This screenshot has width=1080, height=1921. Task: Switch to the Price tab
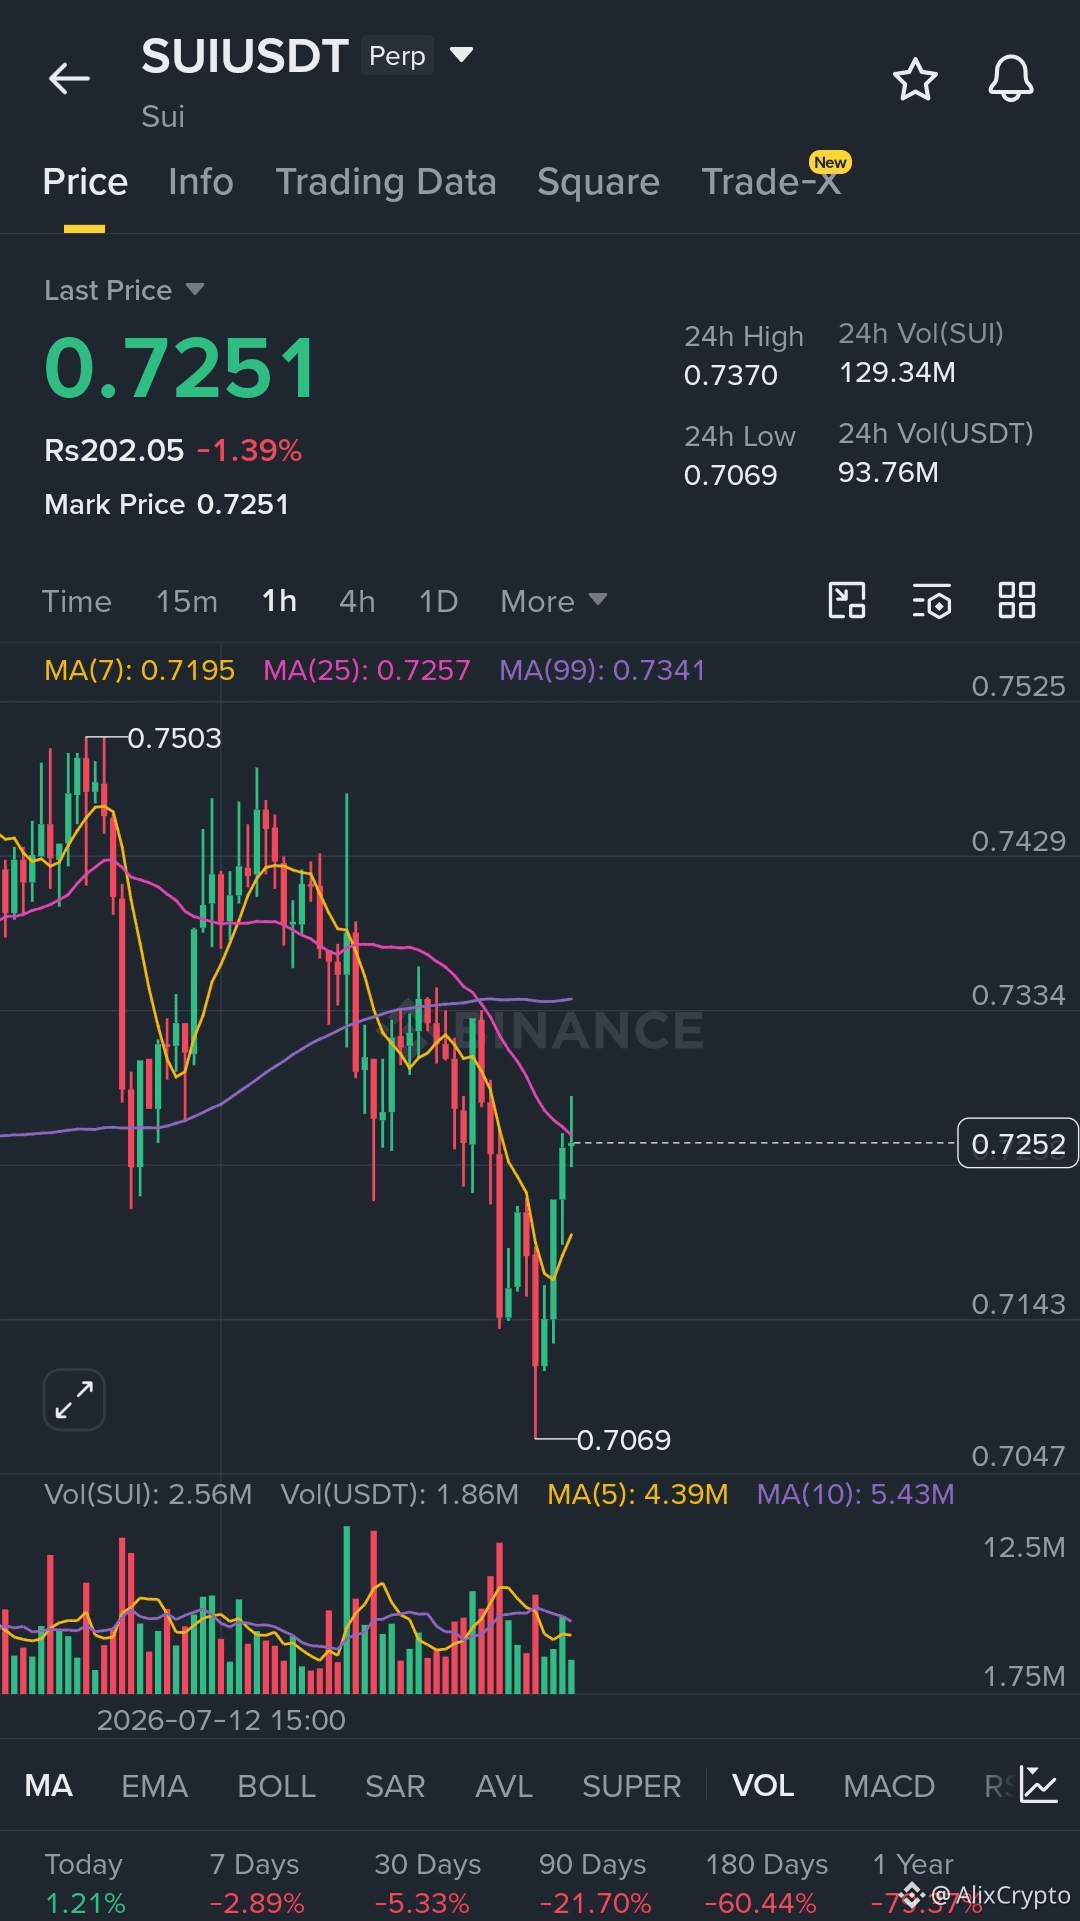(x=85, y=181)
